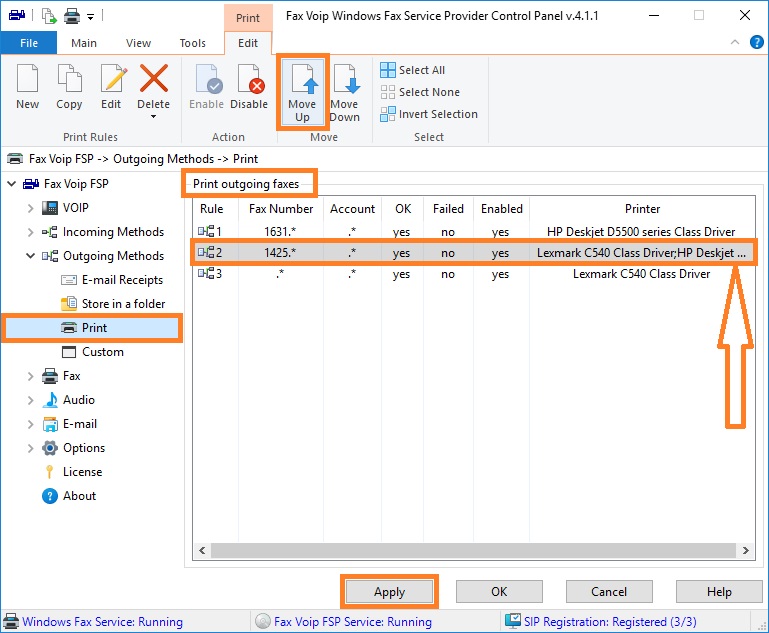This screenshot has width=769, height=633.
Task: Select the E-mail tree item
Action: pyautogui.click(x=70, y=424)
